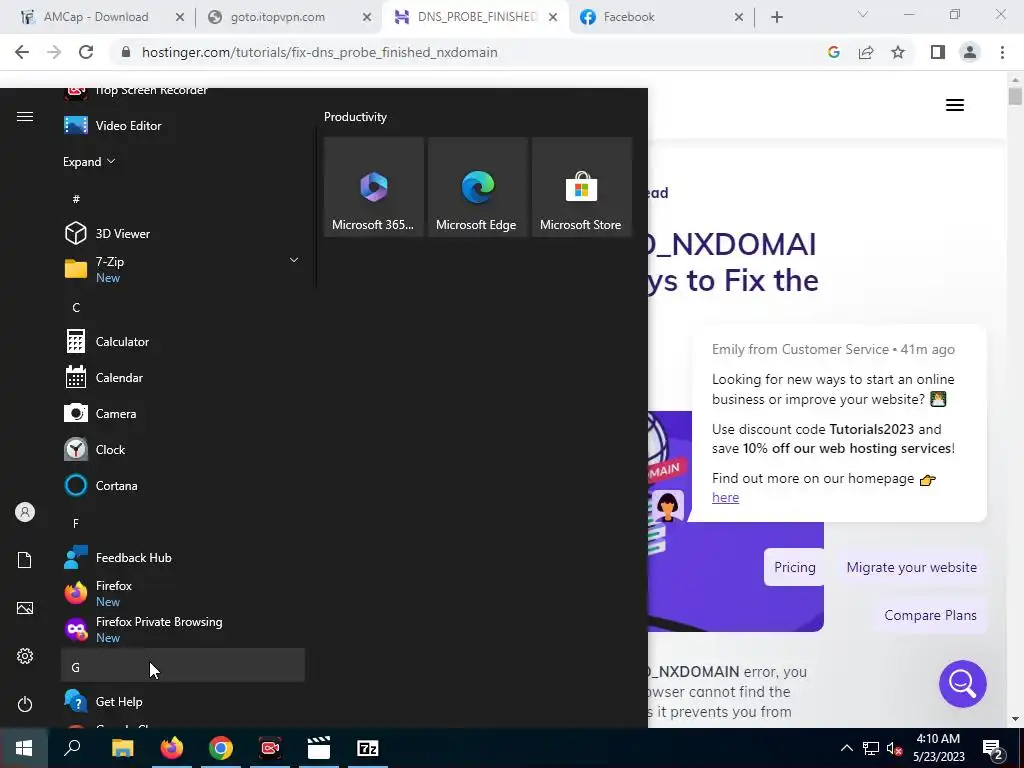Click the Windows Start button
Viewport: 1024px width, 768px height.
point(24,748)
